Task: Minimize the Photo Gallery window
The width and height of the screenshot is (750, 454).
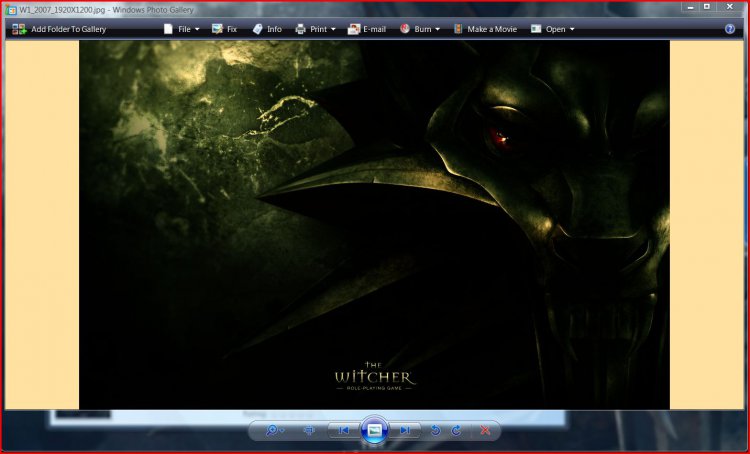Action: (x=691, y=7)
